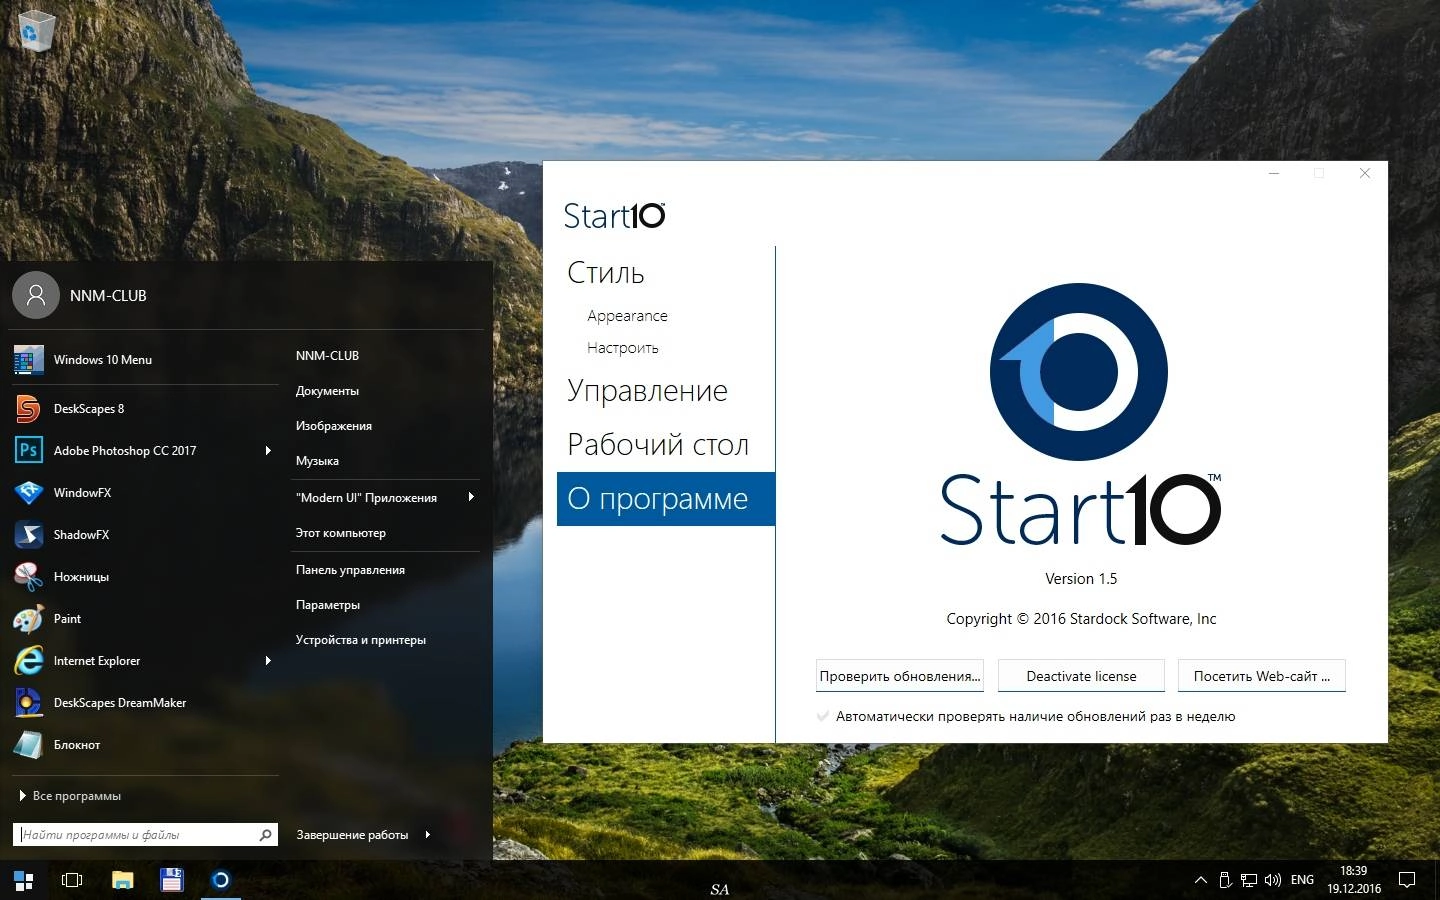Click the NNM-CLUB user avatar icon
The width and height of the screenshot is (1440, 900).
click(x=36, y=295)
